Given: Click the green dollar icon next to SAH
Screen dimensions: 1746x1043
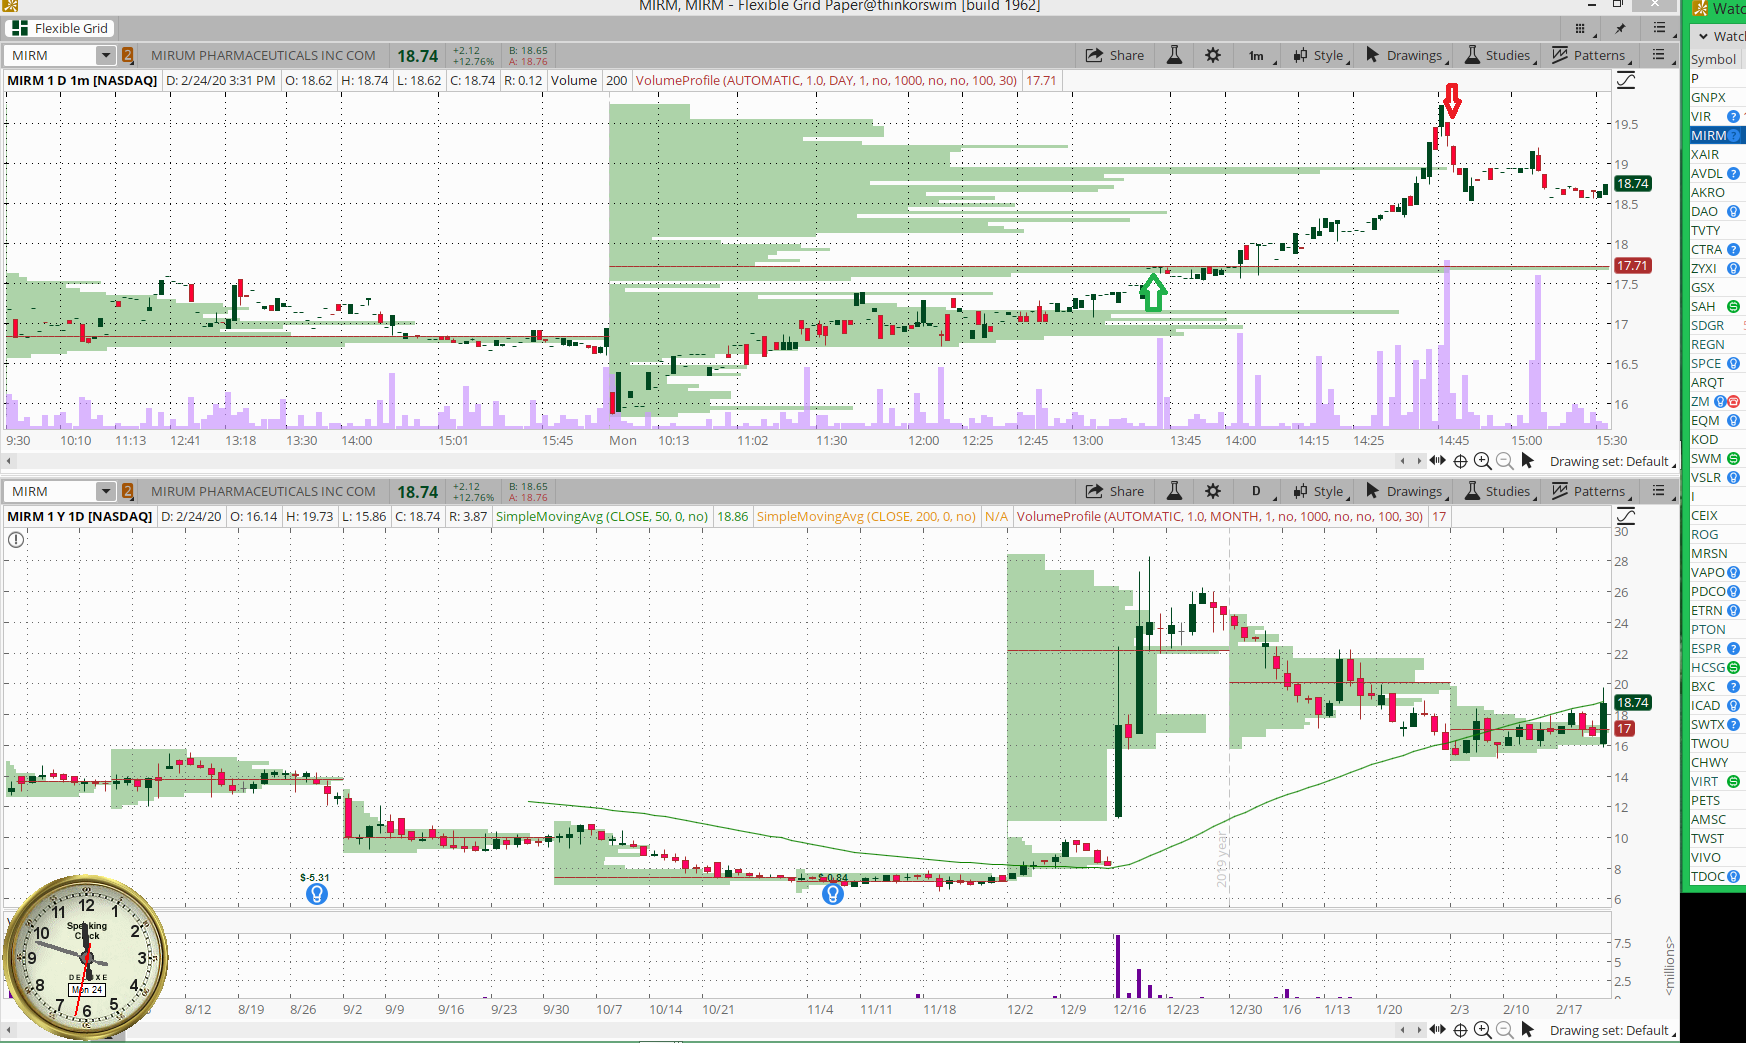Looking at the screenshot, I should [x=1733, y=307].
